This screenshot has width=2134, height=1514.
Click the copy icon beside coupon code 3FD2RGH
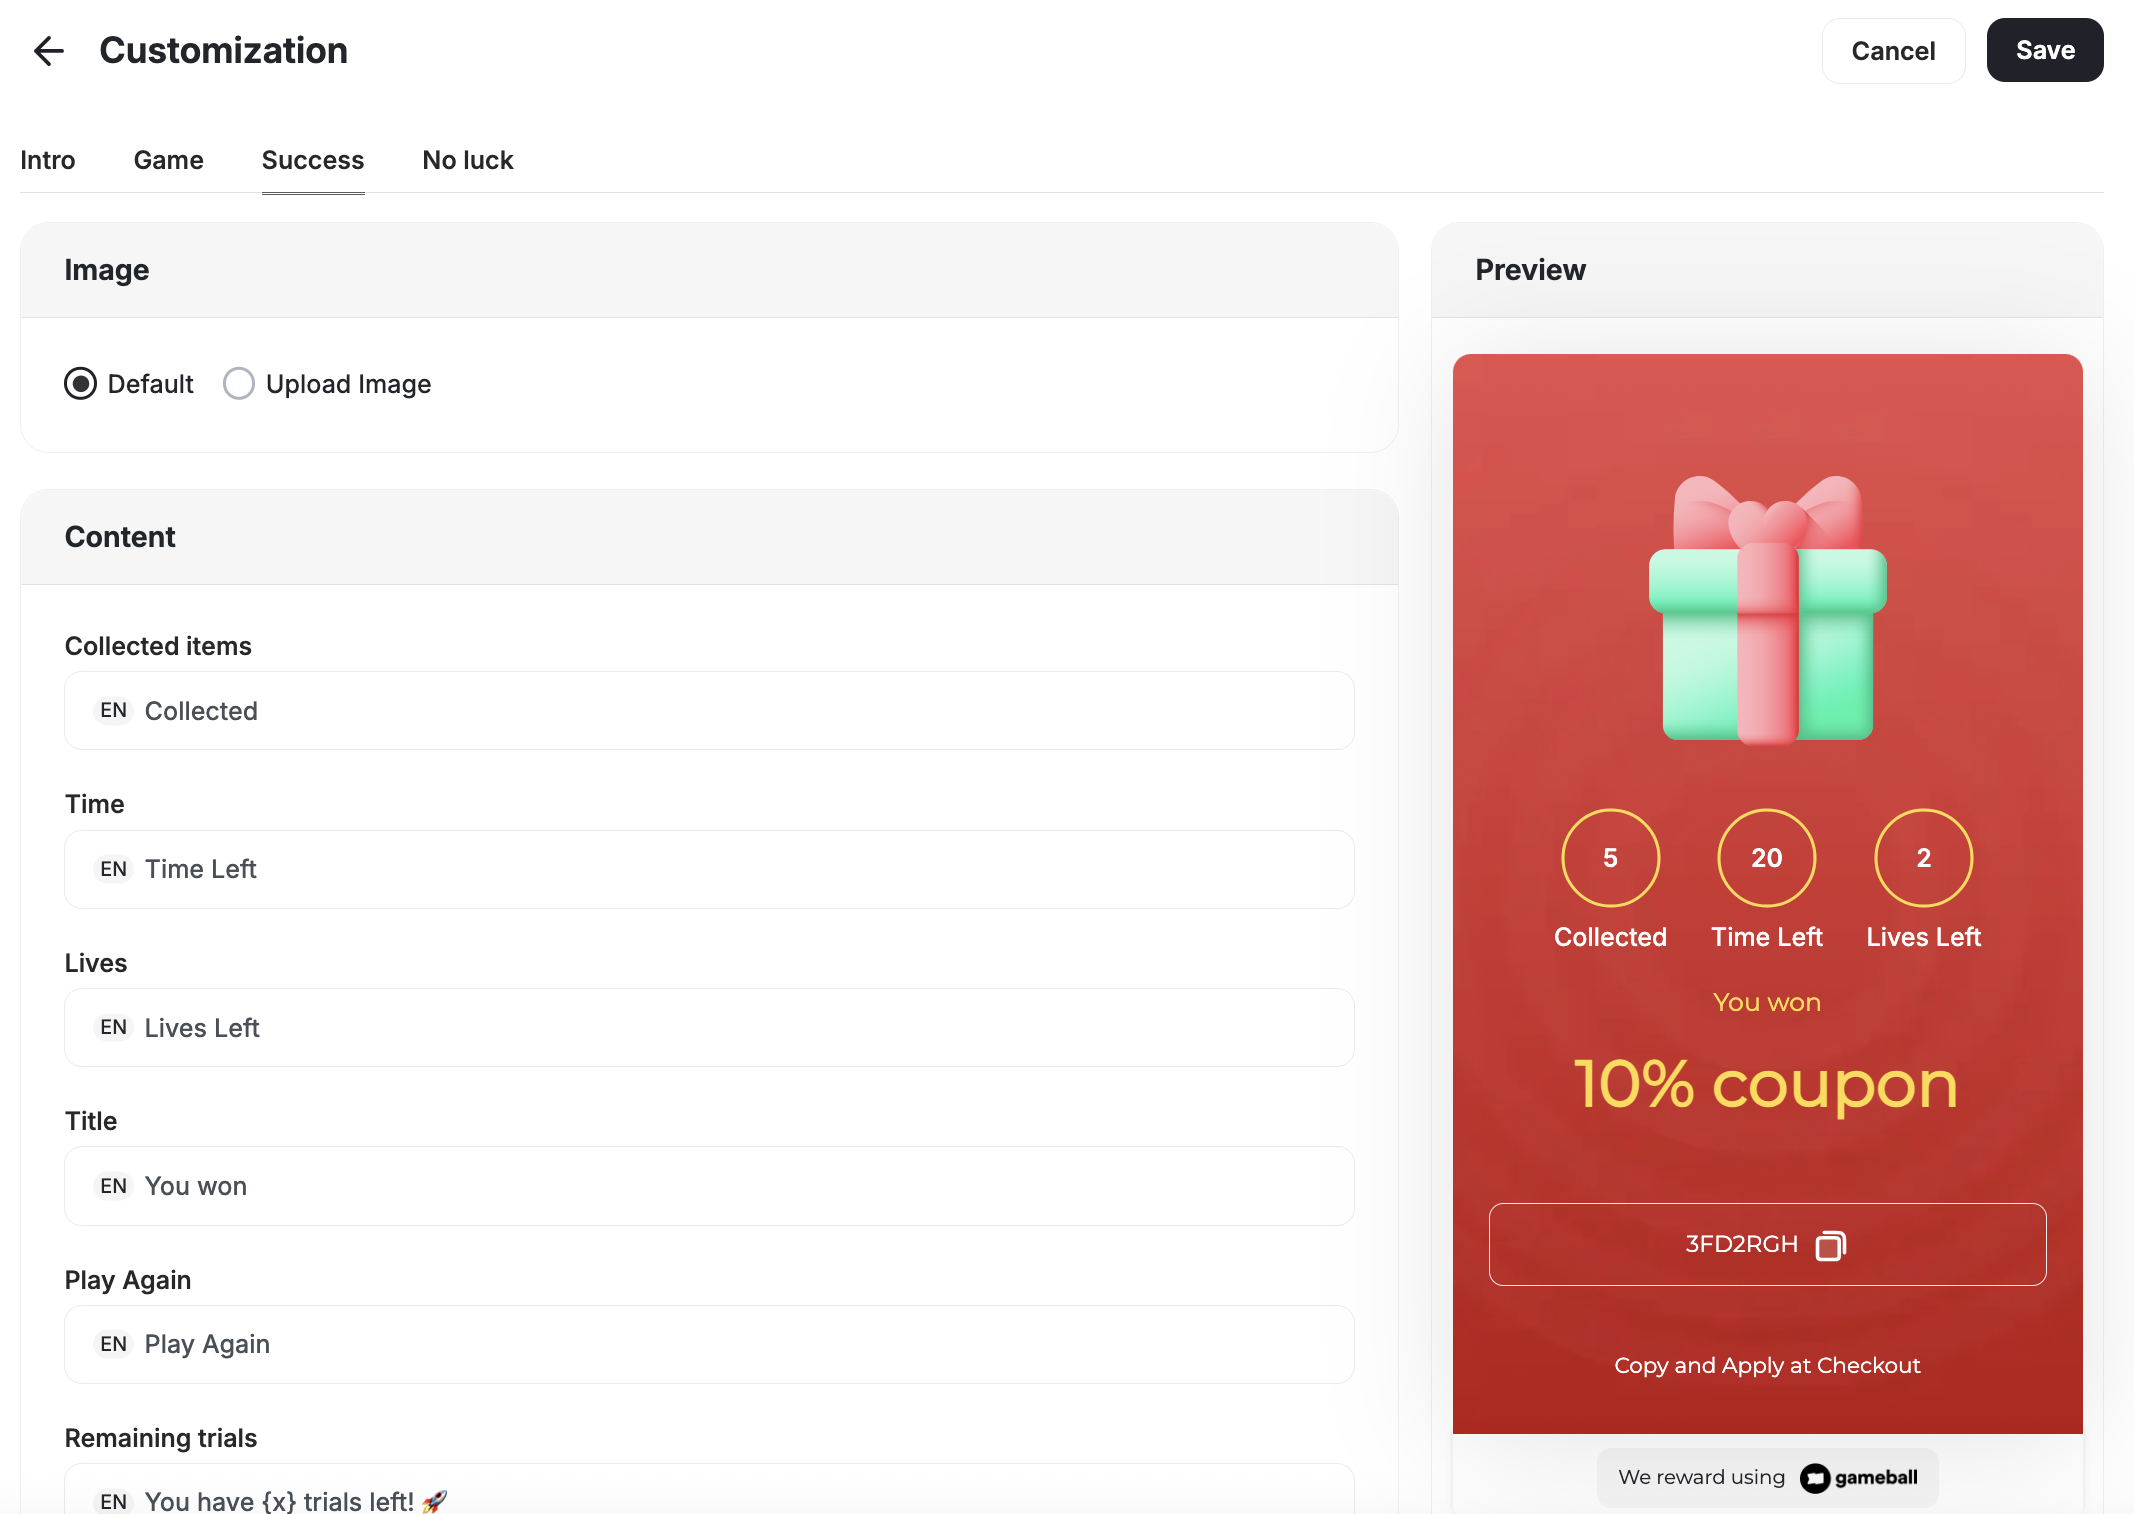[x=1830, y=1245]
